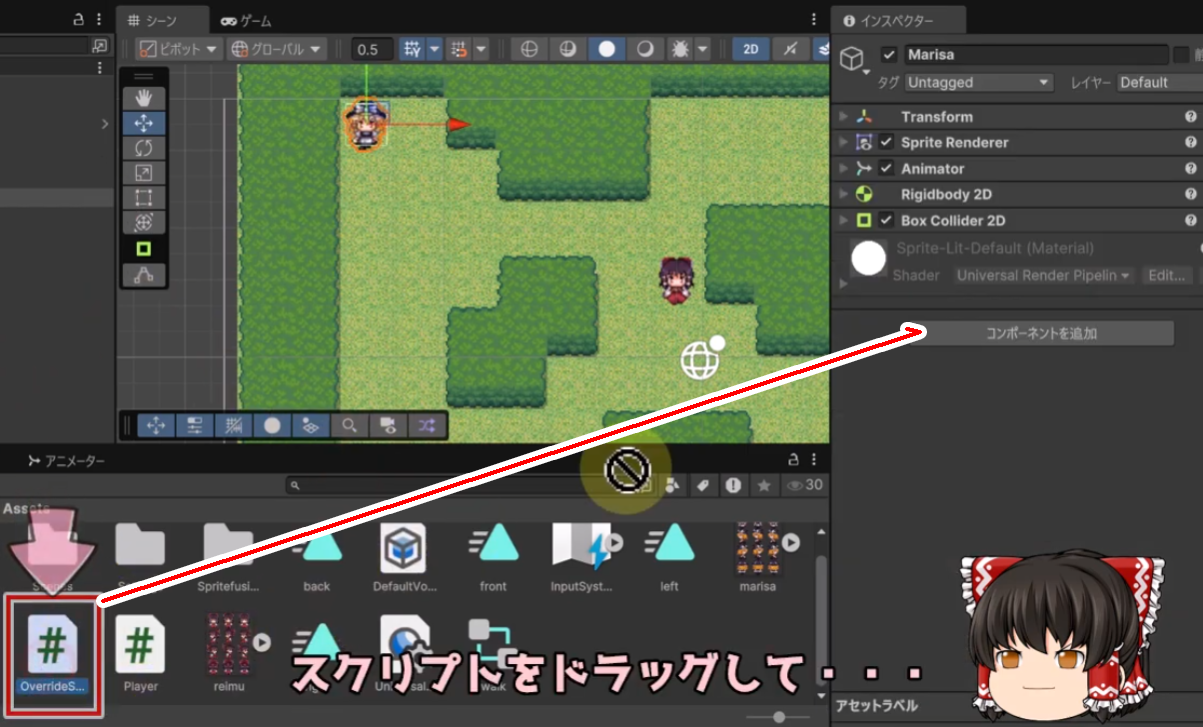The image size is (1203, 727).
Task: Click コンポーネントを追加 add component button
Action: 1041,334
